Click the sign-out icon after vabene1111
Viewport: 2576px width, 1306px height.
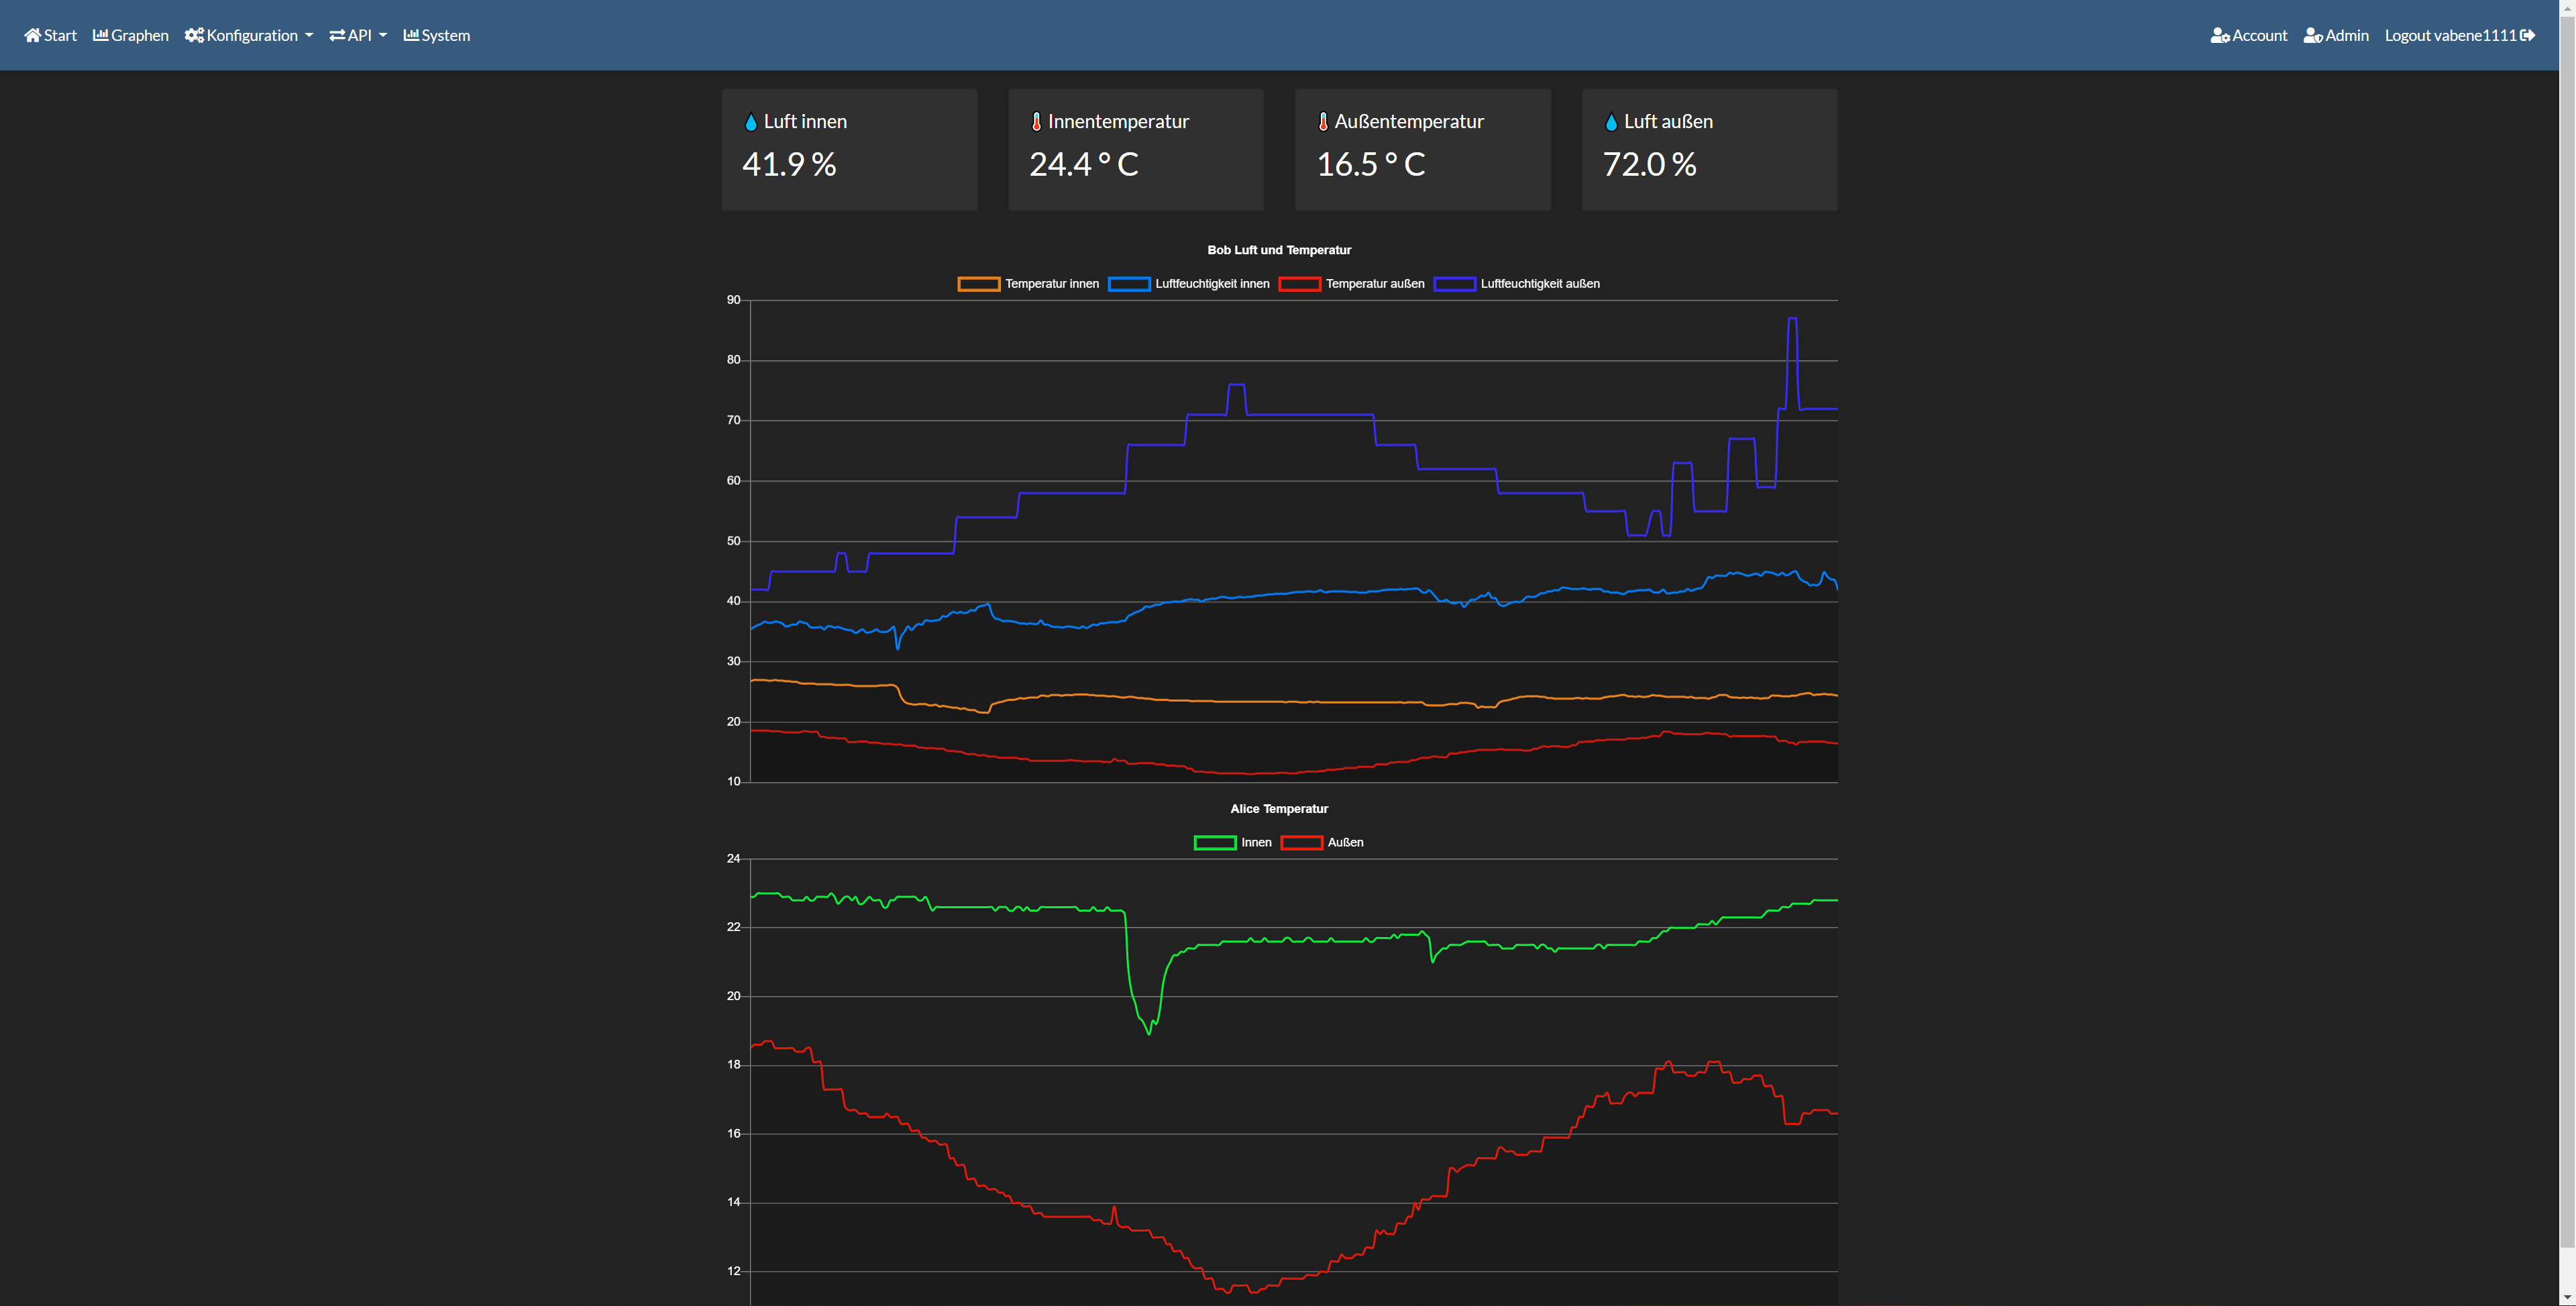(x=2527, y=35)
